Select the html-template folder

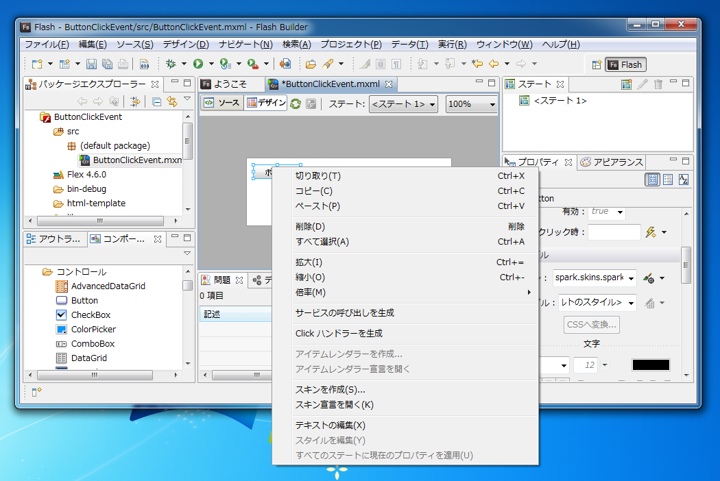(x=90, y=203)
